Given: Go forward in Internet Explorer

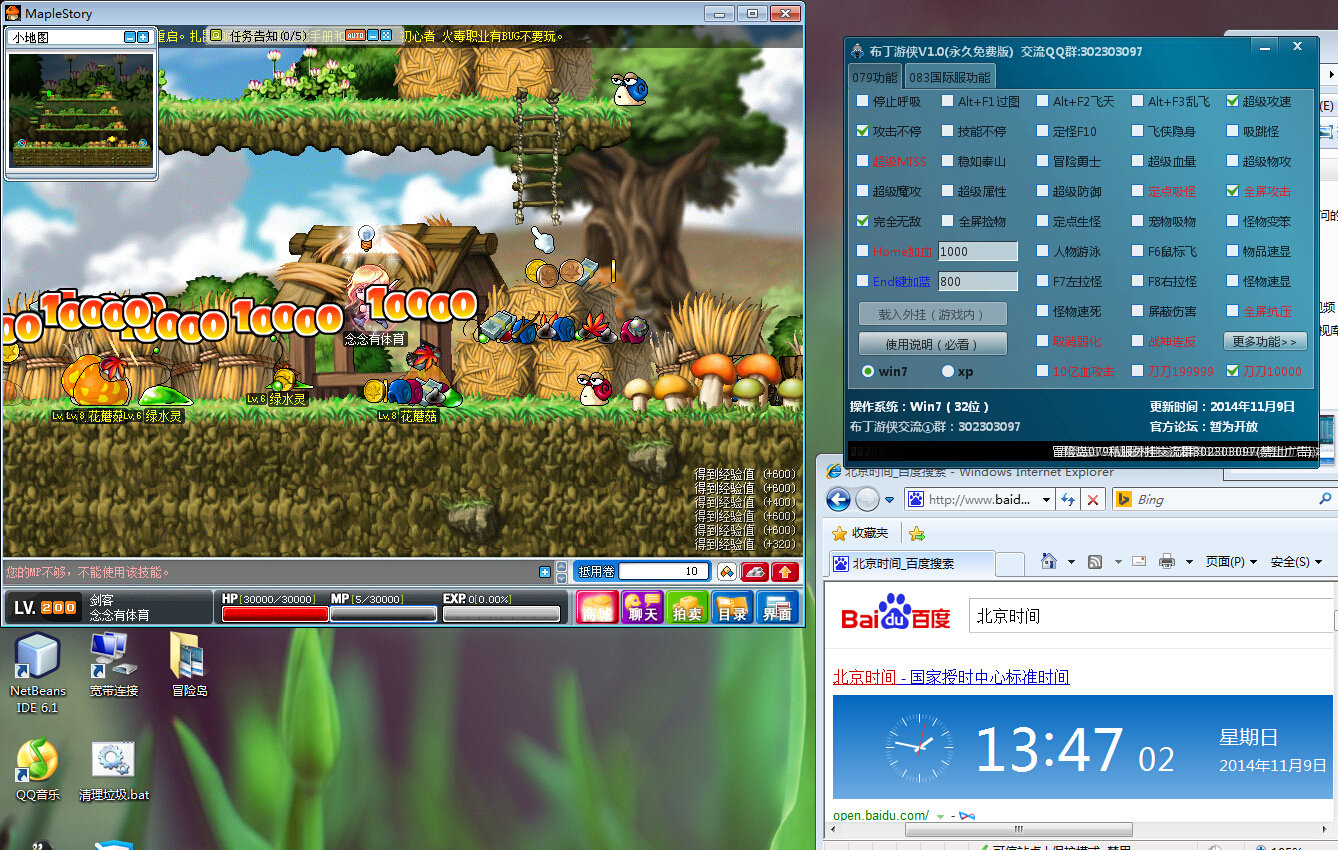Looking at the screenshot, I should click(867, 500).
